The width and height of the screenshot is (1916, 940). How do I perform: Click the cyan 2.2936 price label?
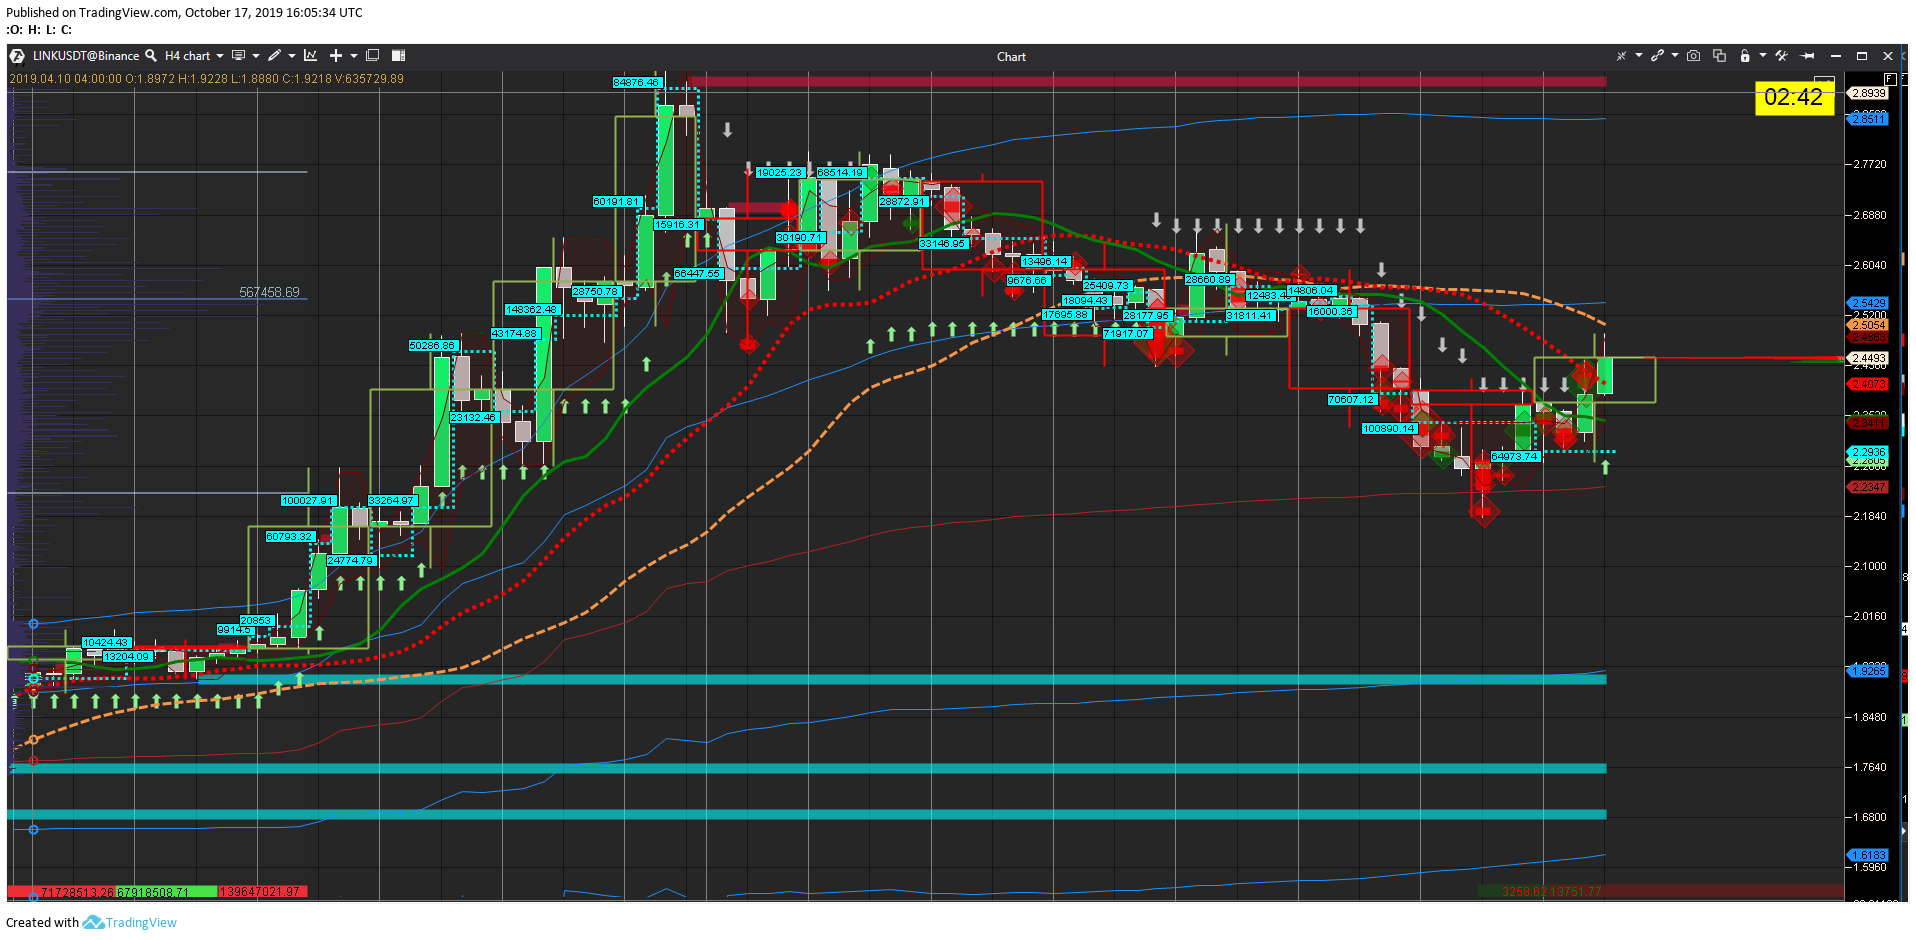[x=1868, y=452]
